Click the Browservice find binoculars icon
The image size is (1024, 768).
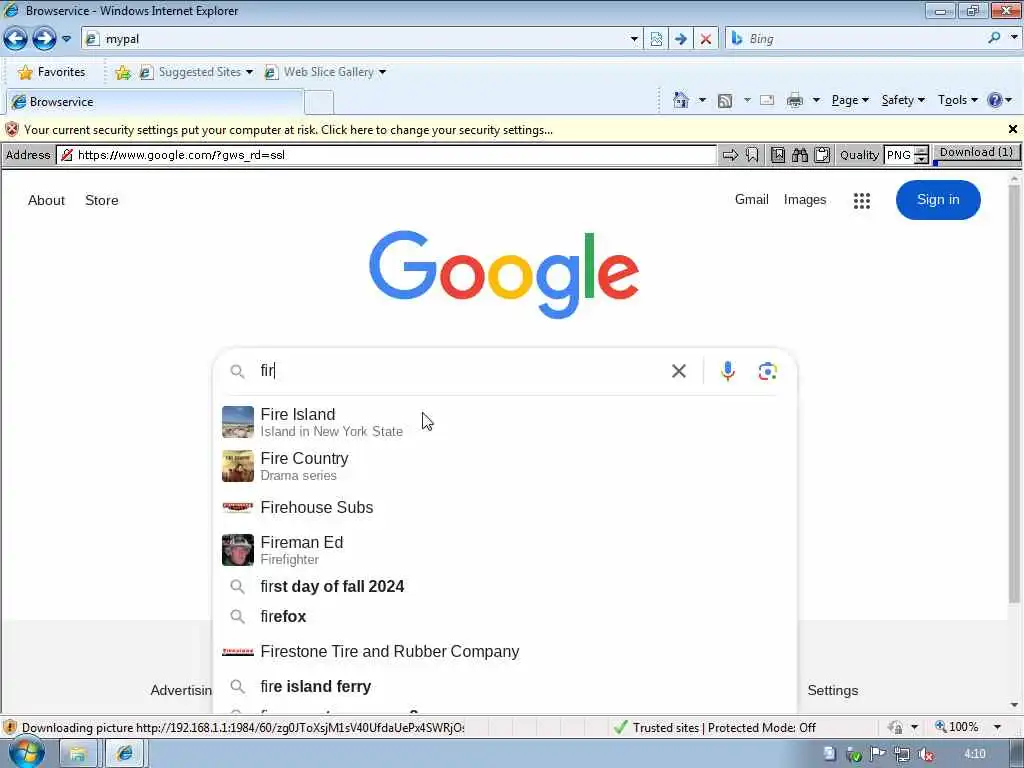(x=800, y=155)
